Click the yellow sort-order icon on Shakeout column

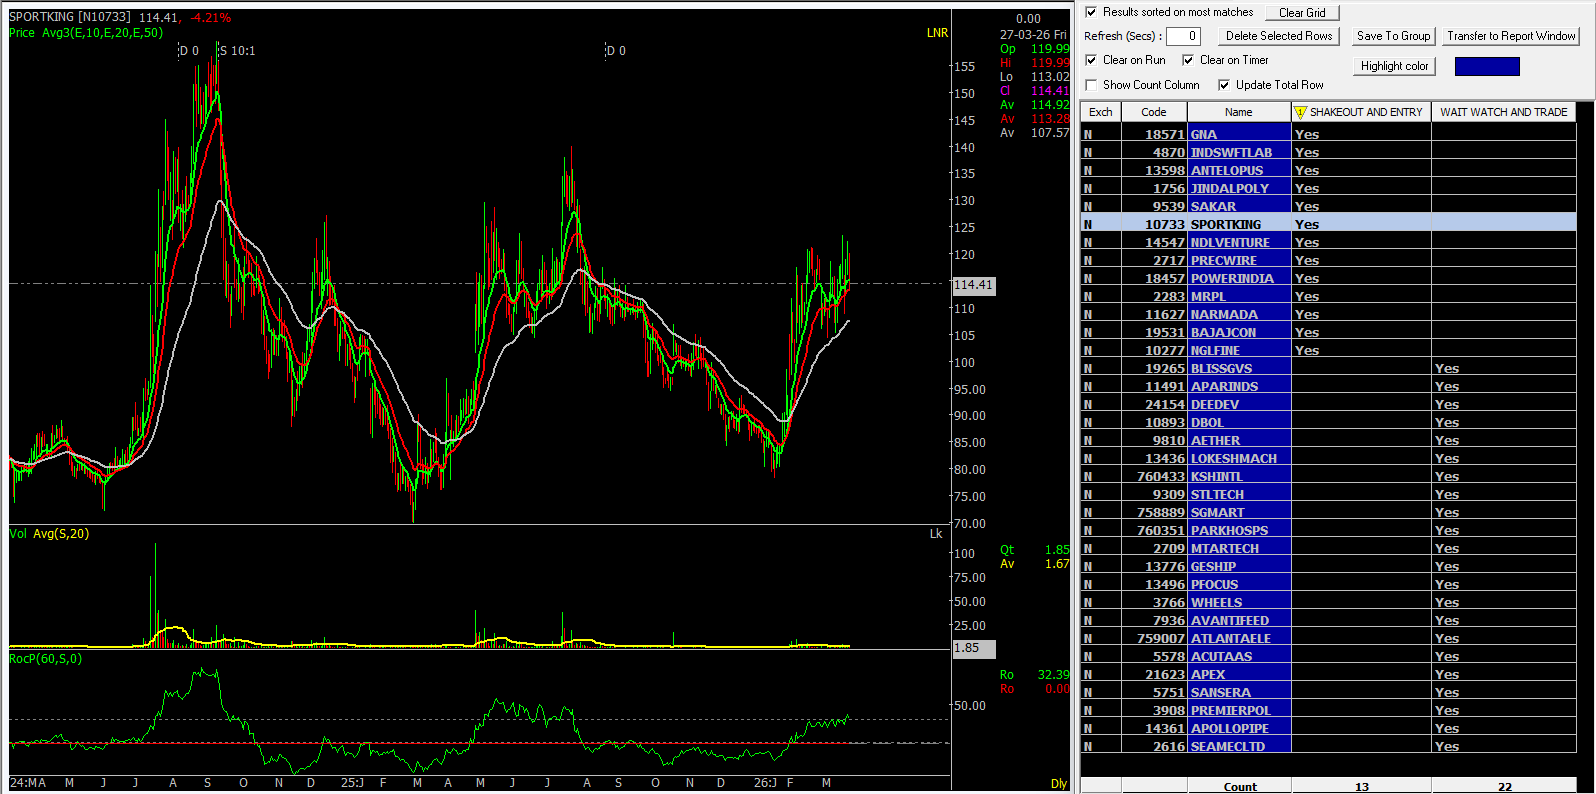(1300, 113)
